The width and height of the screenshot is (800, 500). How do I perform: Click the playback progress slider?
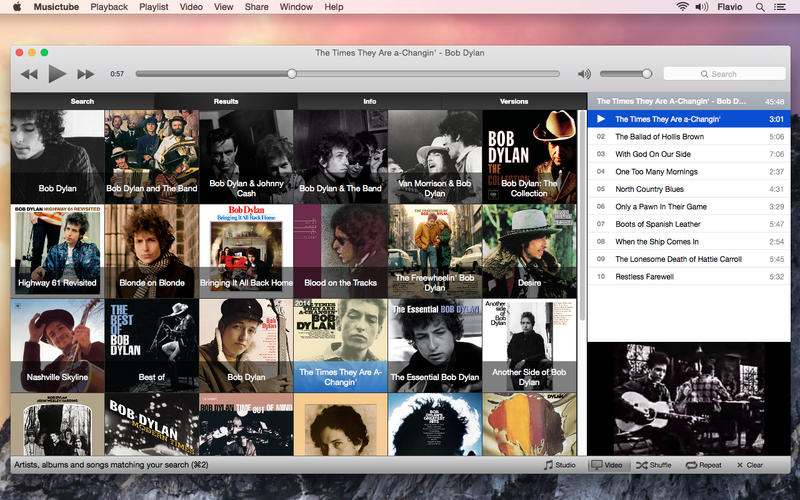tap(350, 73)
